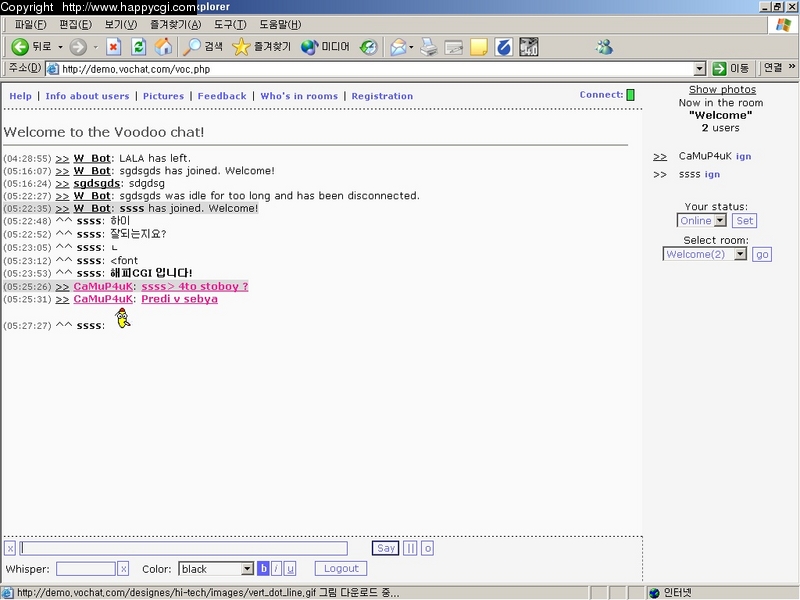Click the Edit page icon in toolbar
The width and height of the screenshot is (800, 600).
pyautogui.click(x=454, y=47)
